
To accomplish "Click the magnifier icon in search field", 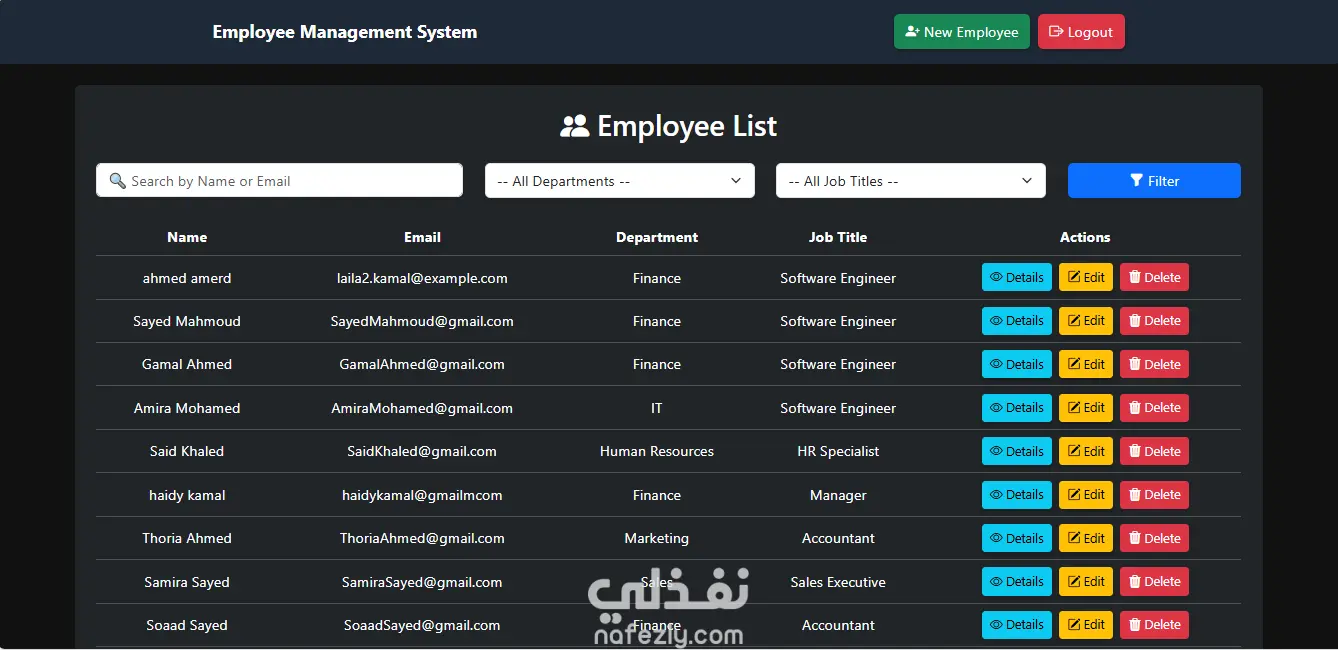I will [117, 181].
